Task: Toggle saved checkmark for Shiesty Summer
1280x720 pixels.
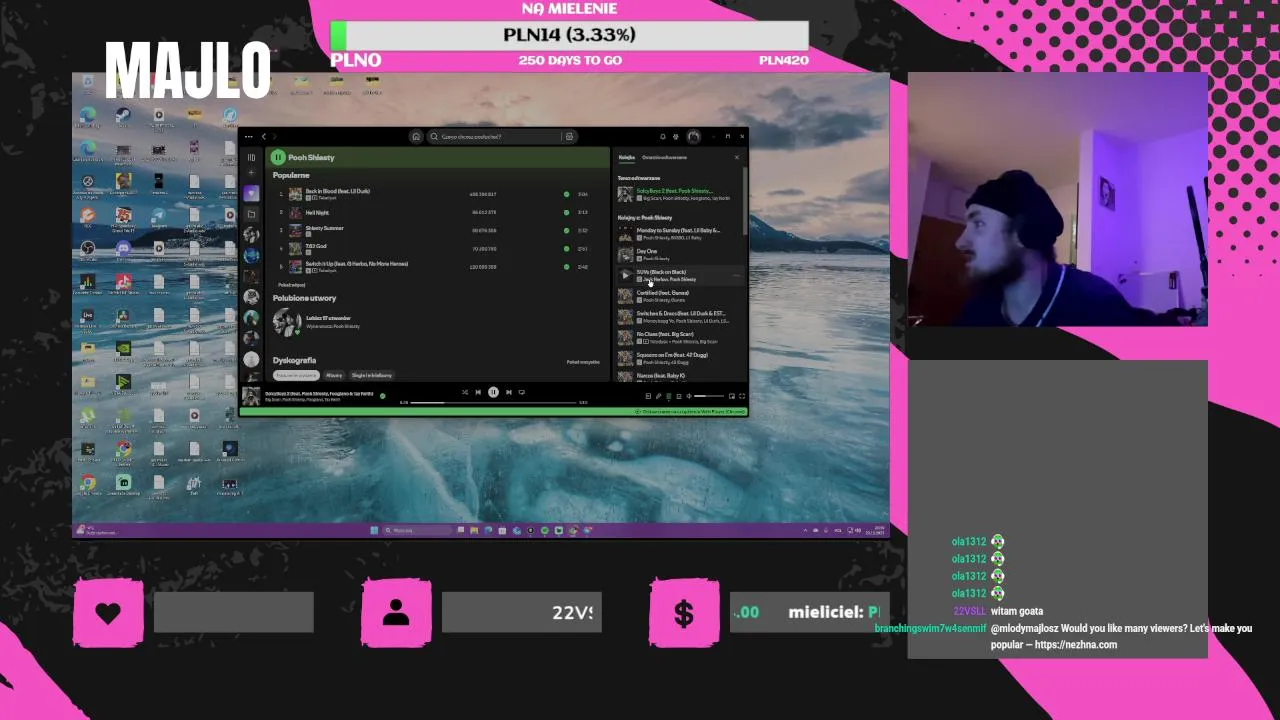Action: [x=566, y=230]
